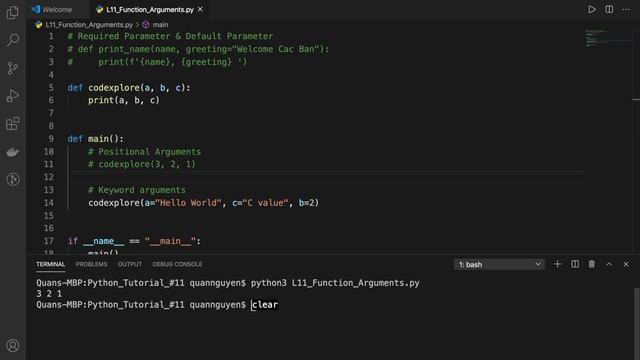Open the Search view in activity bar
640x360 pixels.
[13, 40]
